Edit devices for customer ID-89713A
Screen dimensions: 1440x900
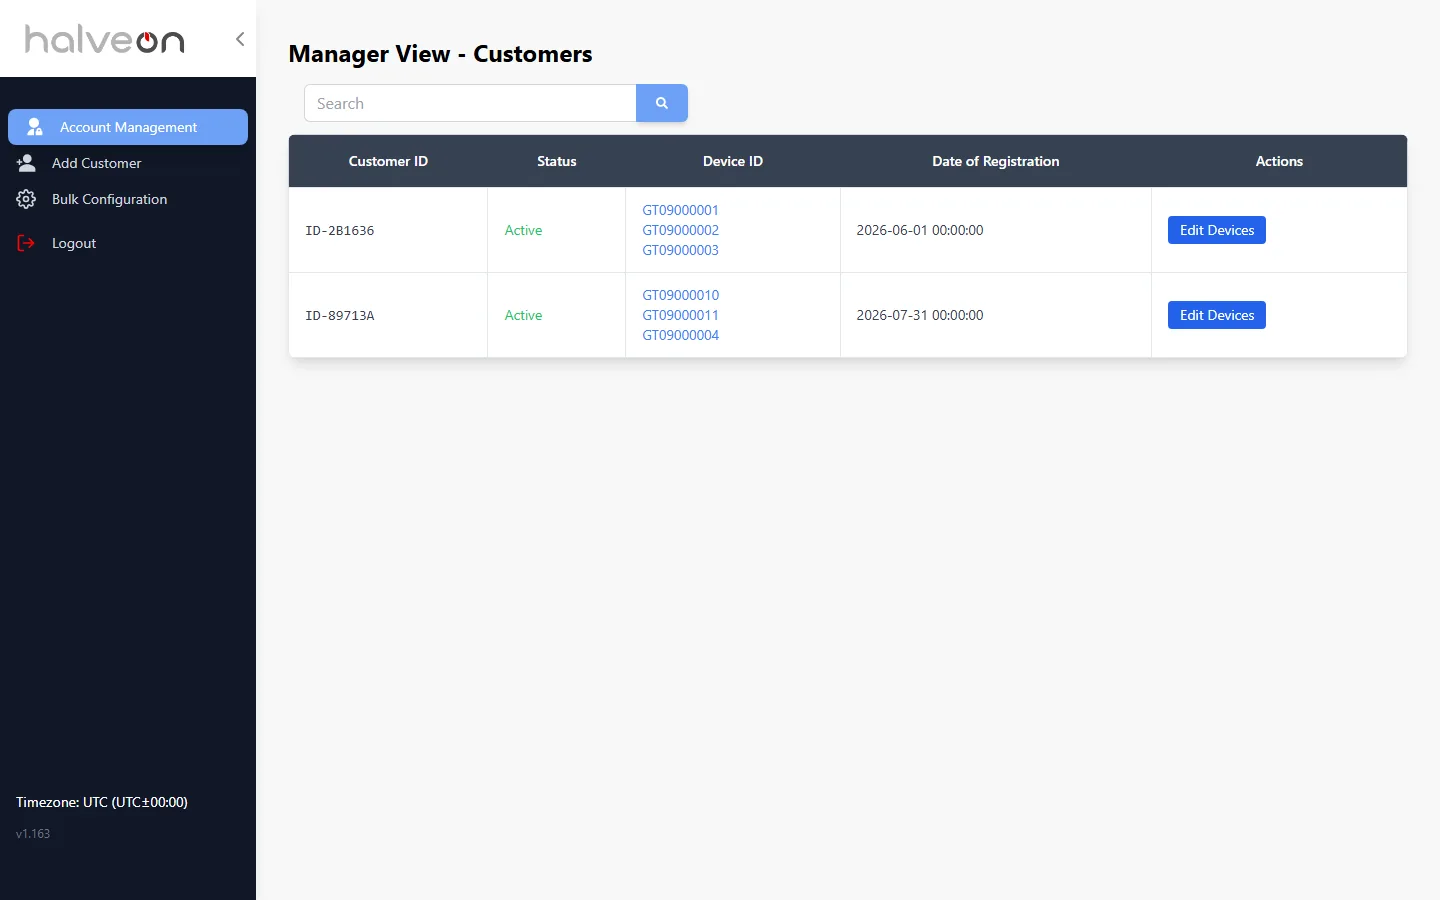click(1217, 315)
